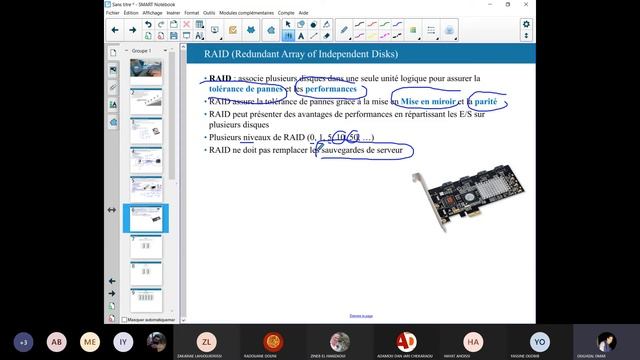Image resolution: width=640 pixels, height=360 pixels.
Task: Open the activity builder checkmark icon
Action: pos(233,30)
